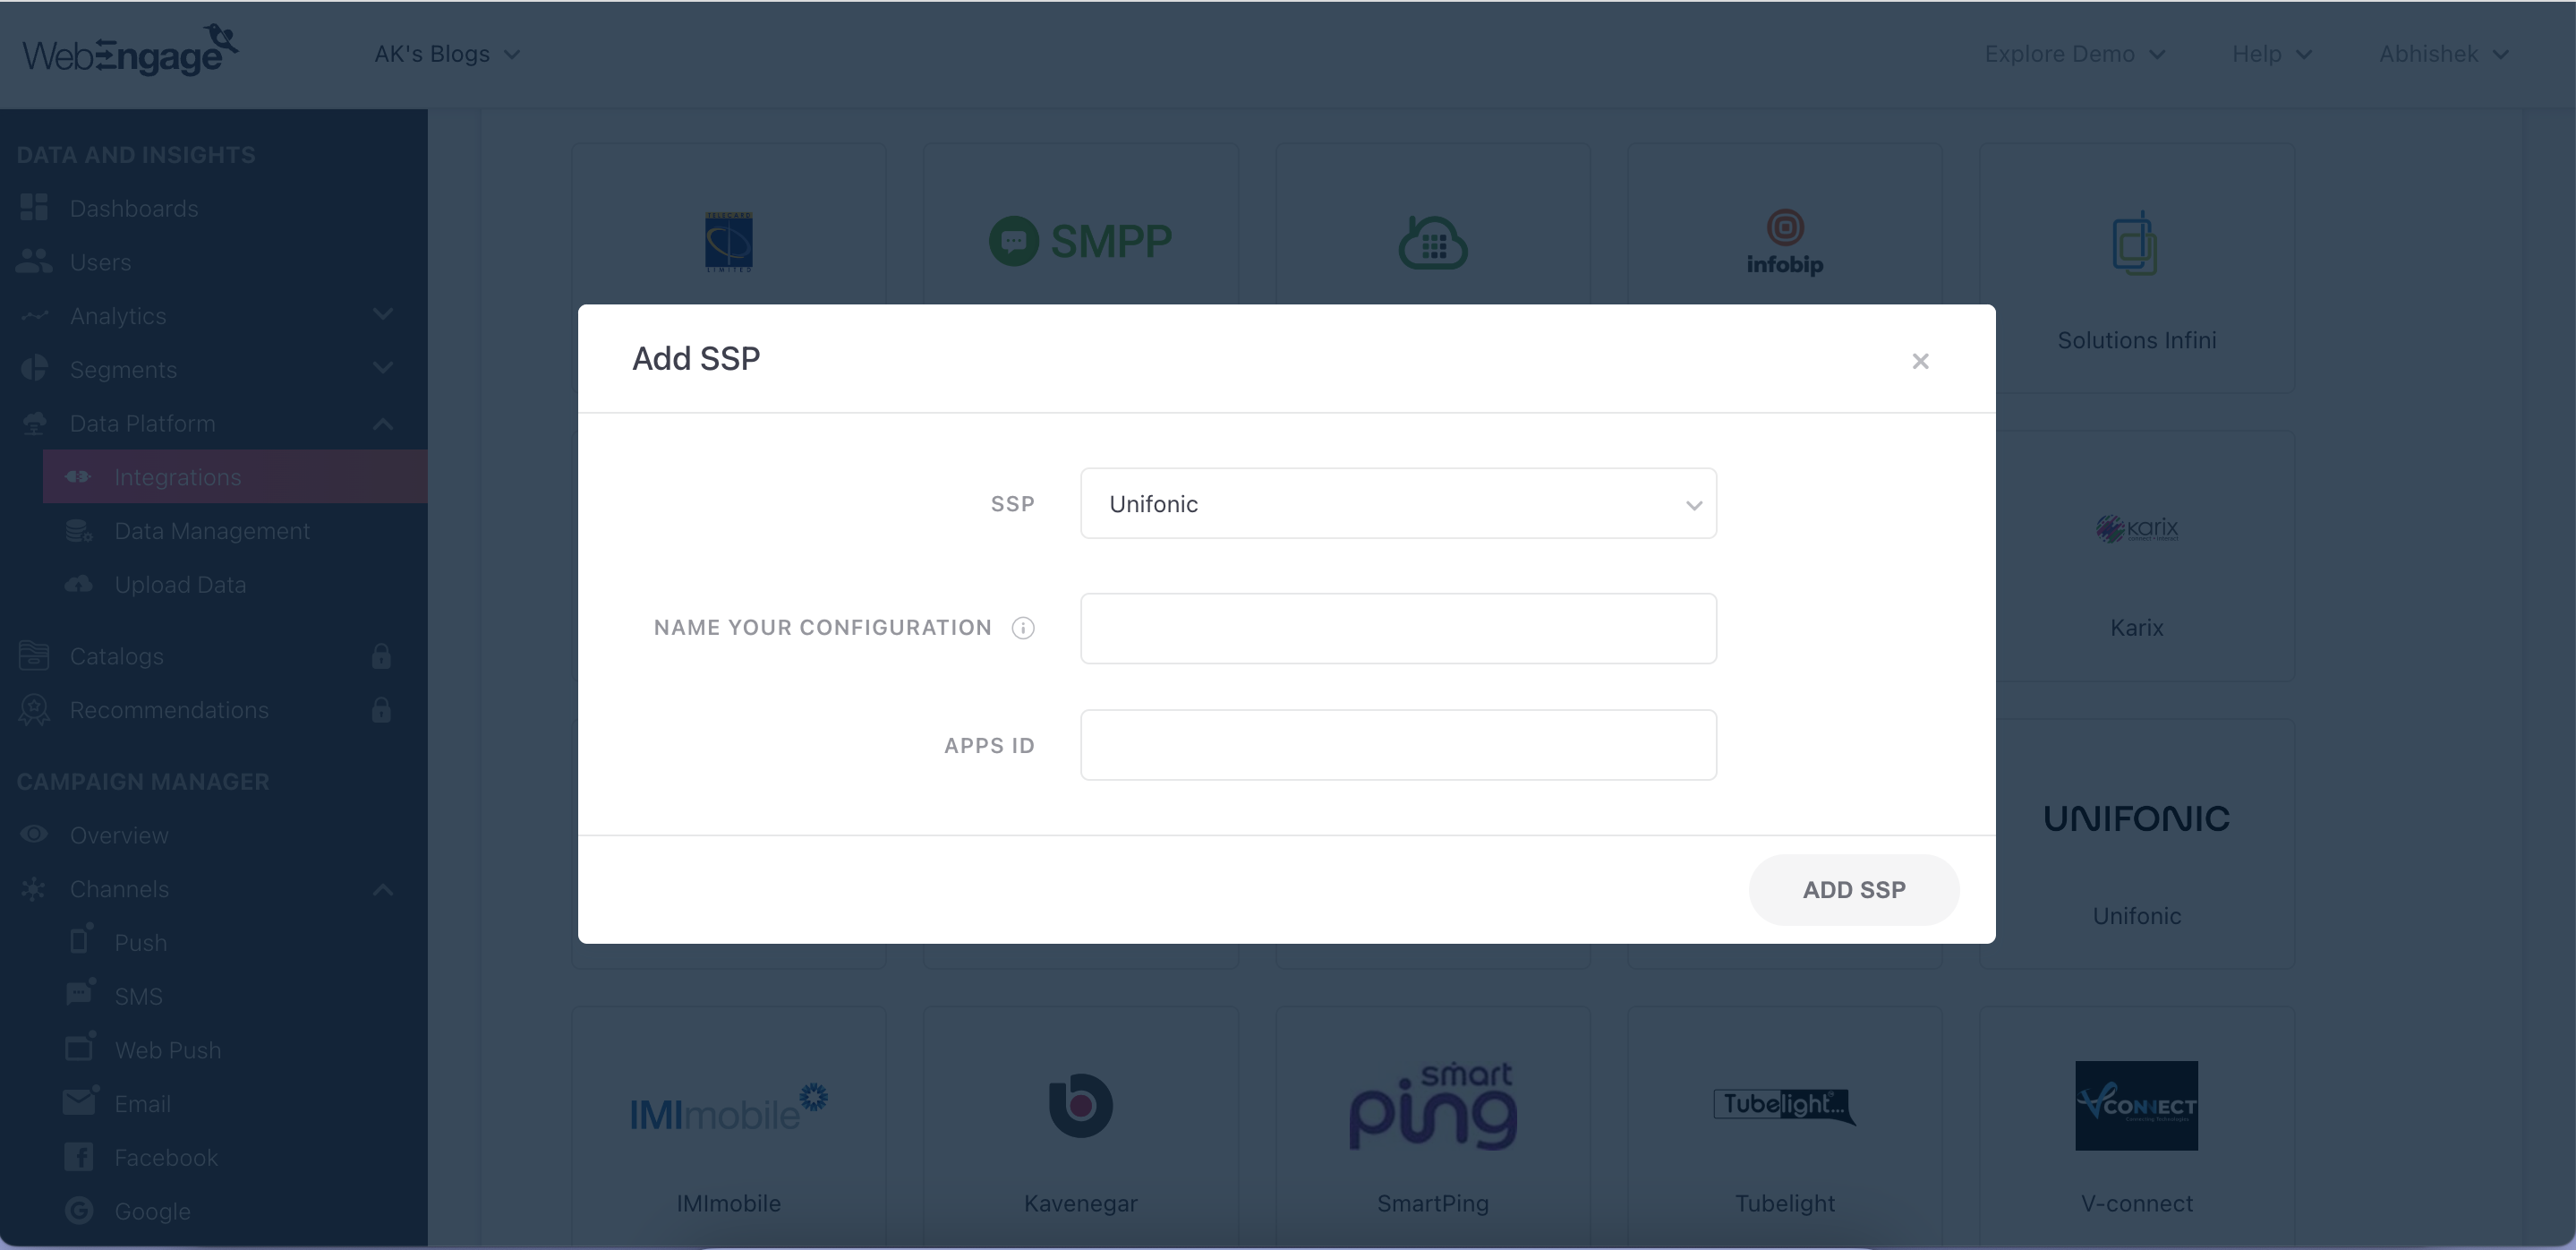The image size is (2576, 1250).
Task: Click the Recommendations icon in the sidebar
Action: pos(34,710)
